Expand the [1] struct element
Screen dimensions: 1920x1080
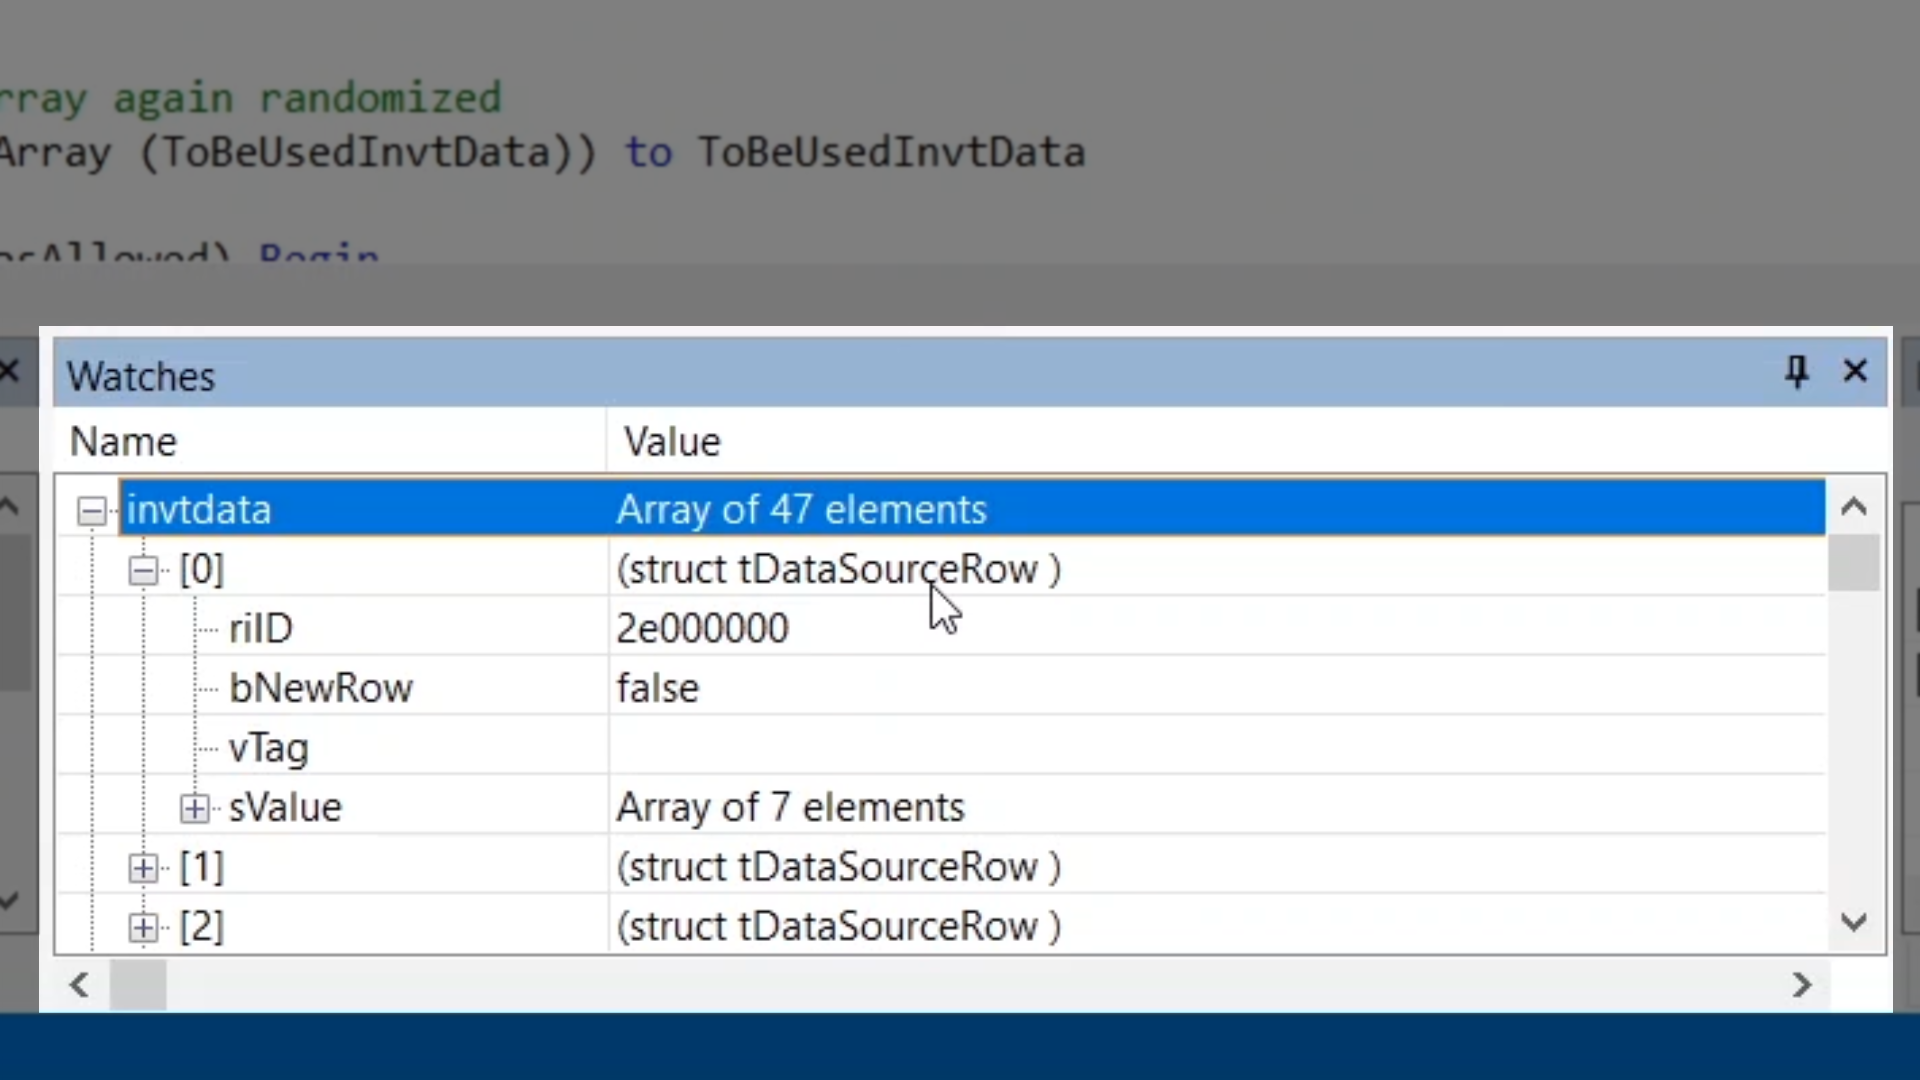[x=143, y=868]
